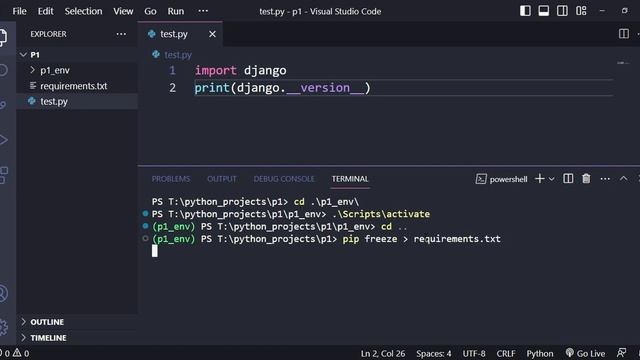Select the test.py editor tab
This screenshot has height=360, width=640.
coord(180,34)
